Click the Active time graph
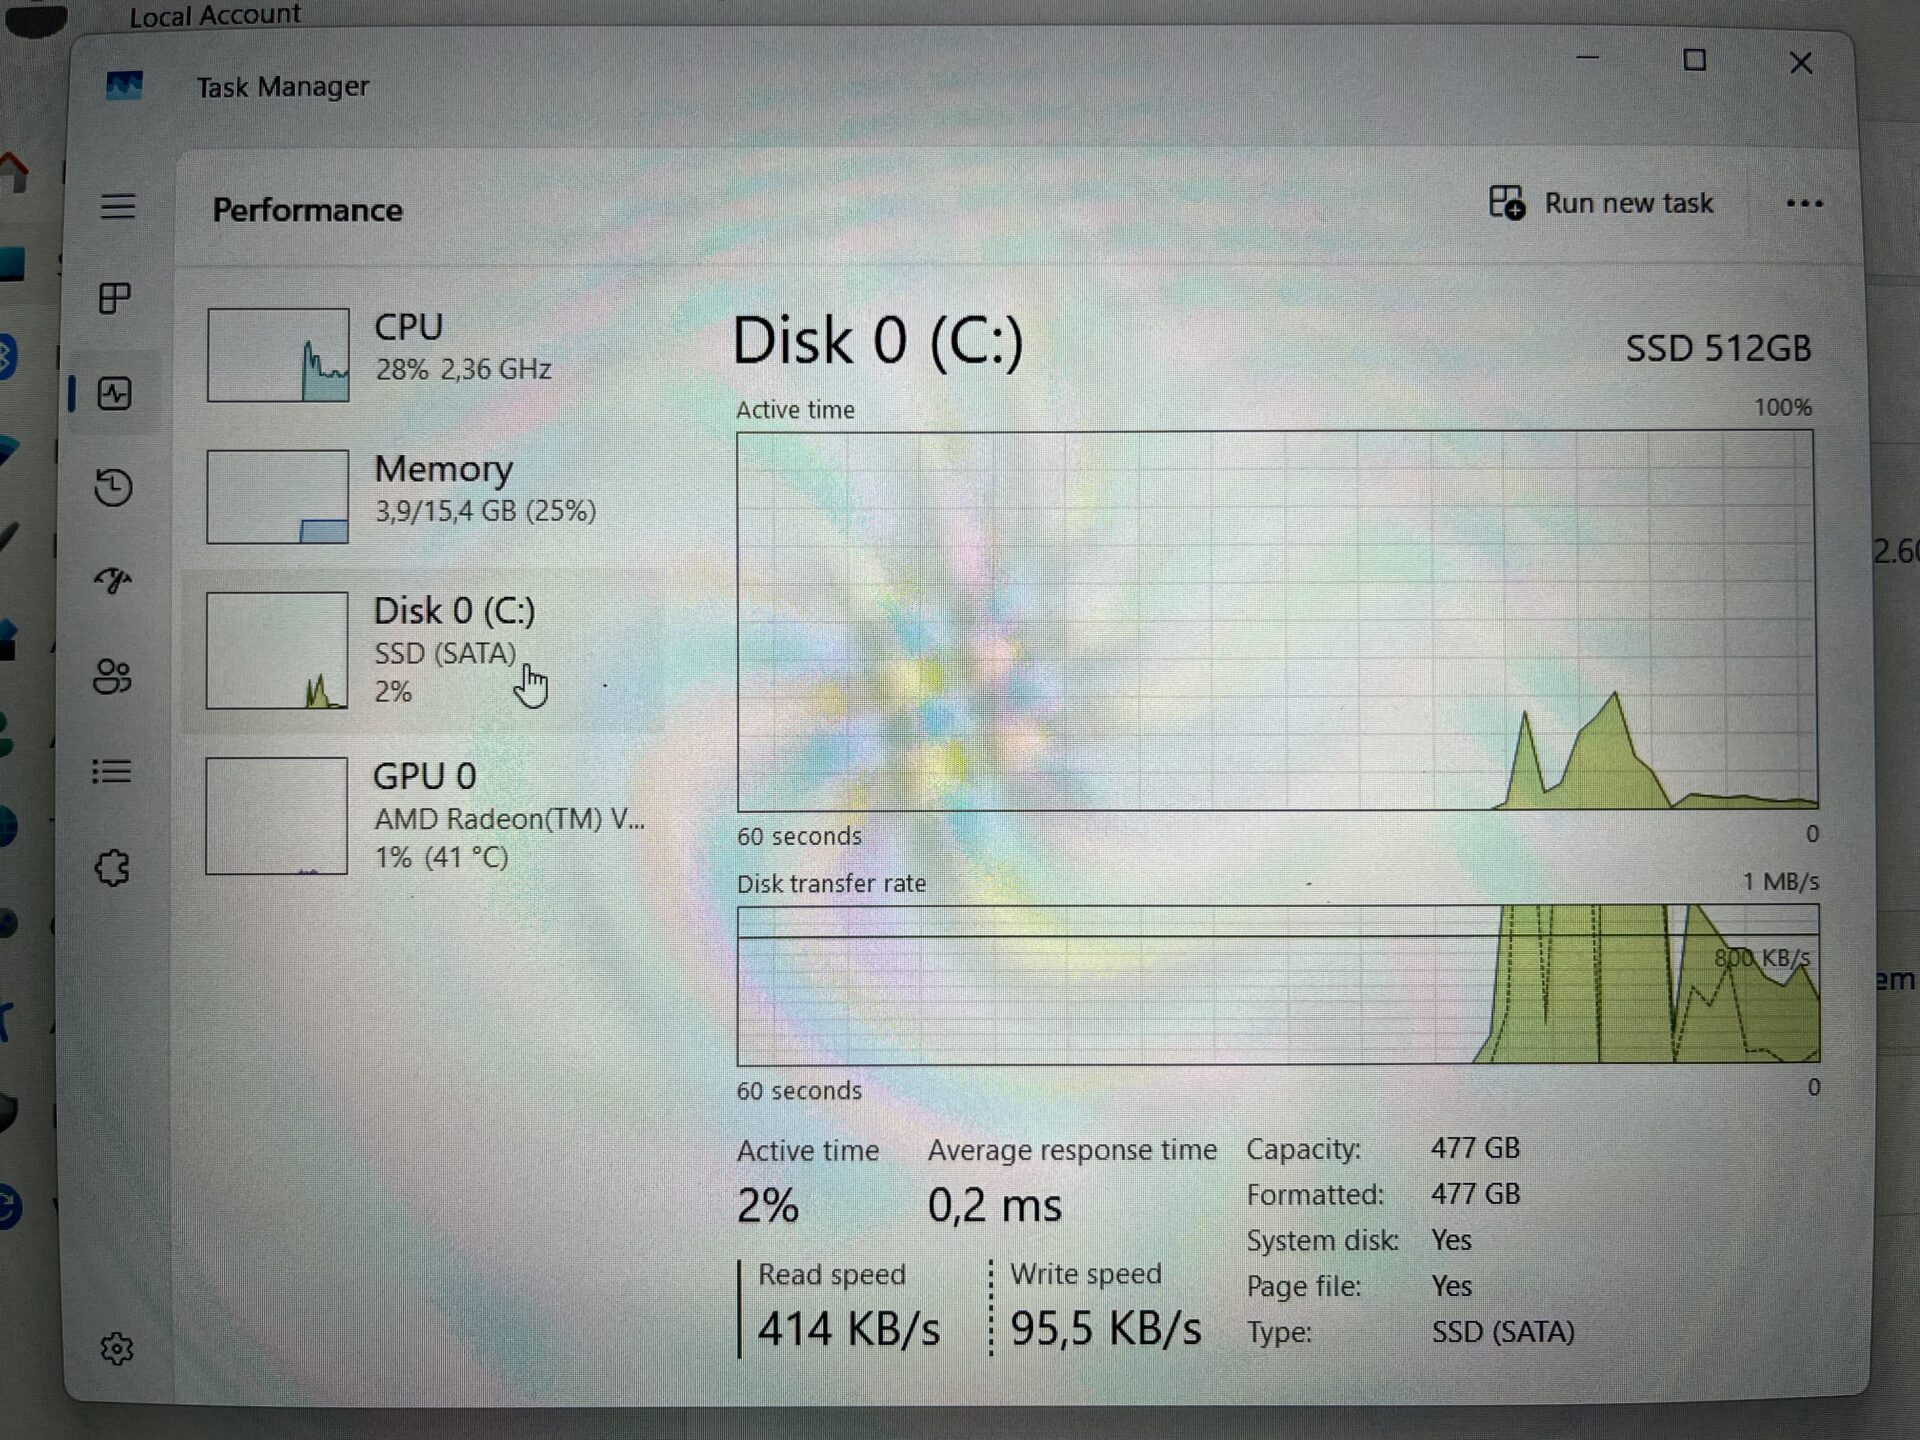The height and width of the screenshot is (1440, 1920). point(1277,620)
